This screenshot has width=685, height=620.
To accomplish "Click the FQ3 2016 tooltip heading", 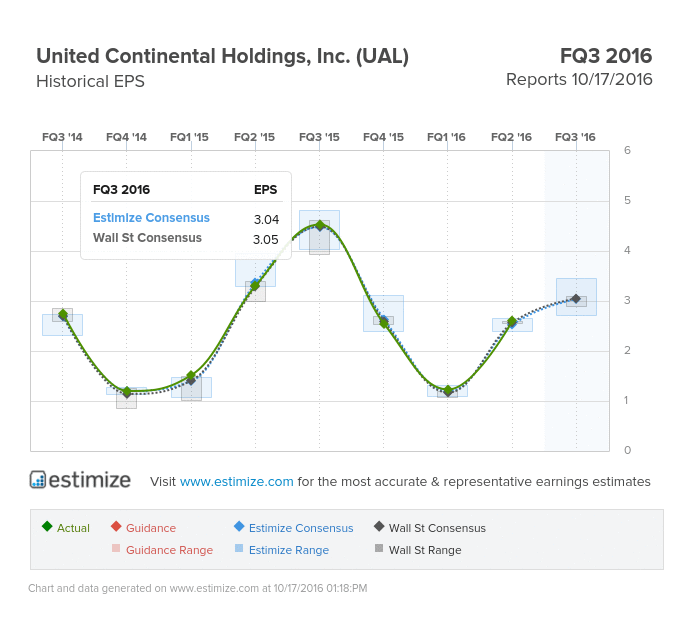I will click(x=121, y=190).
